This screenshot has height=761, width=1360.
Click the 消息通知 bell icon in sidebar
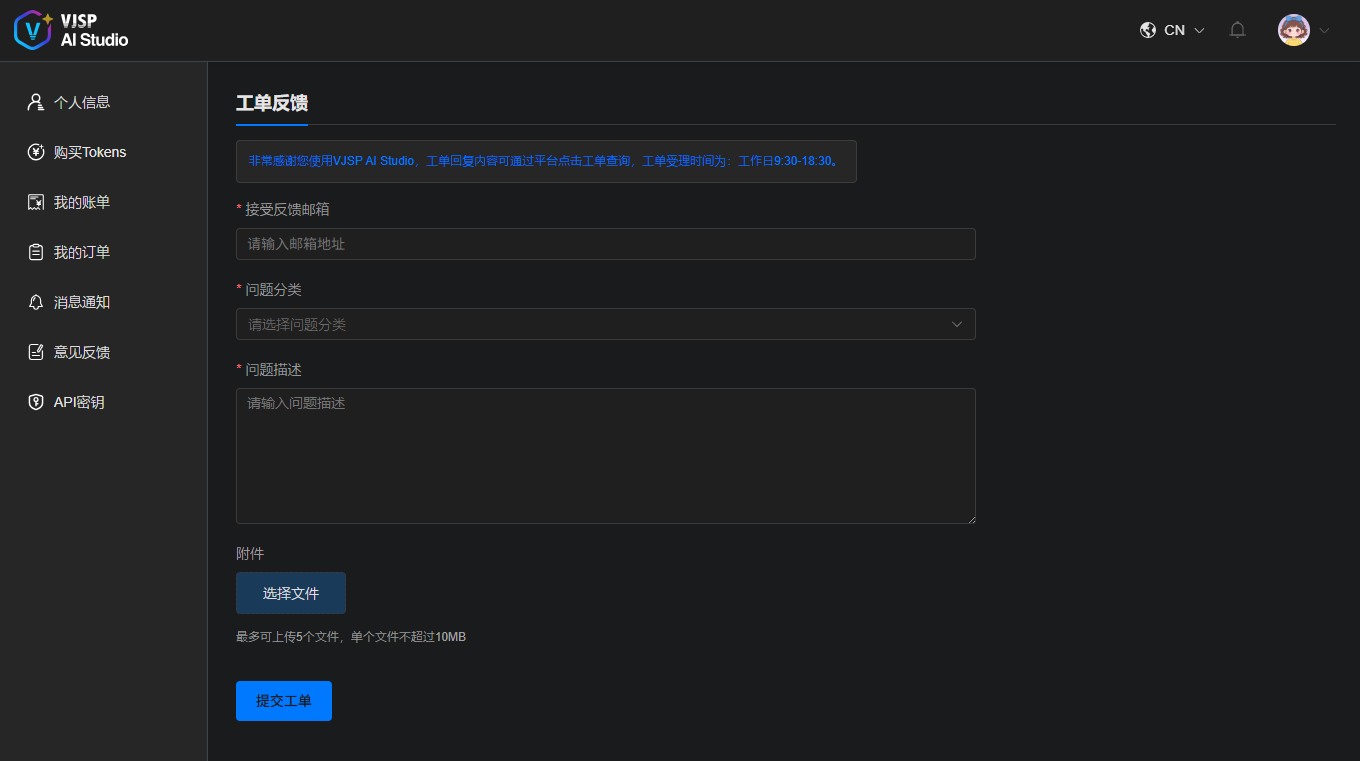[36, 302]
